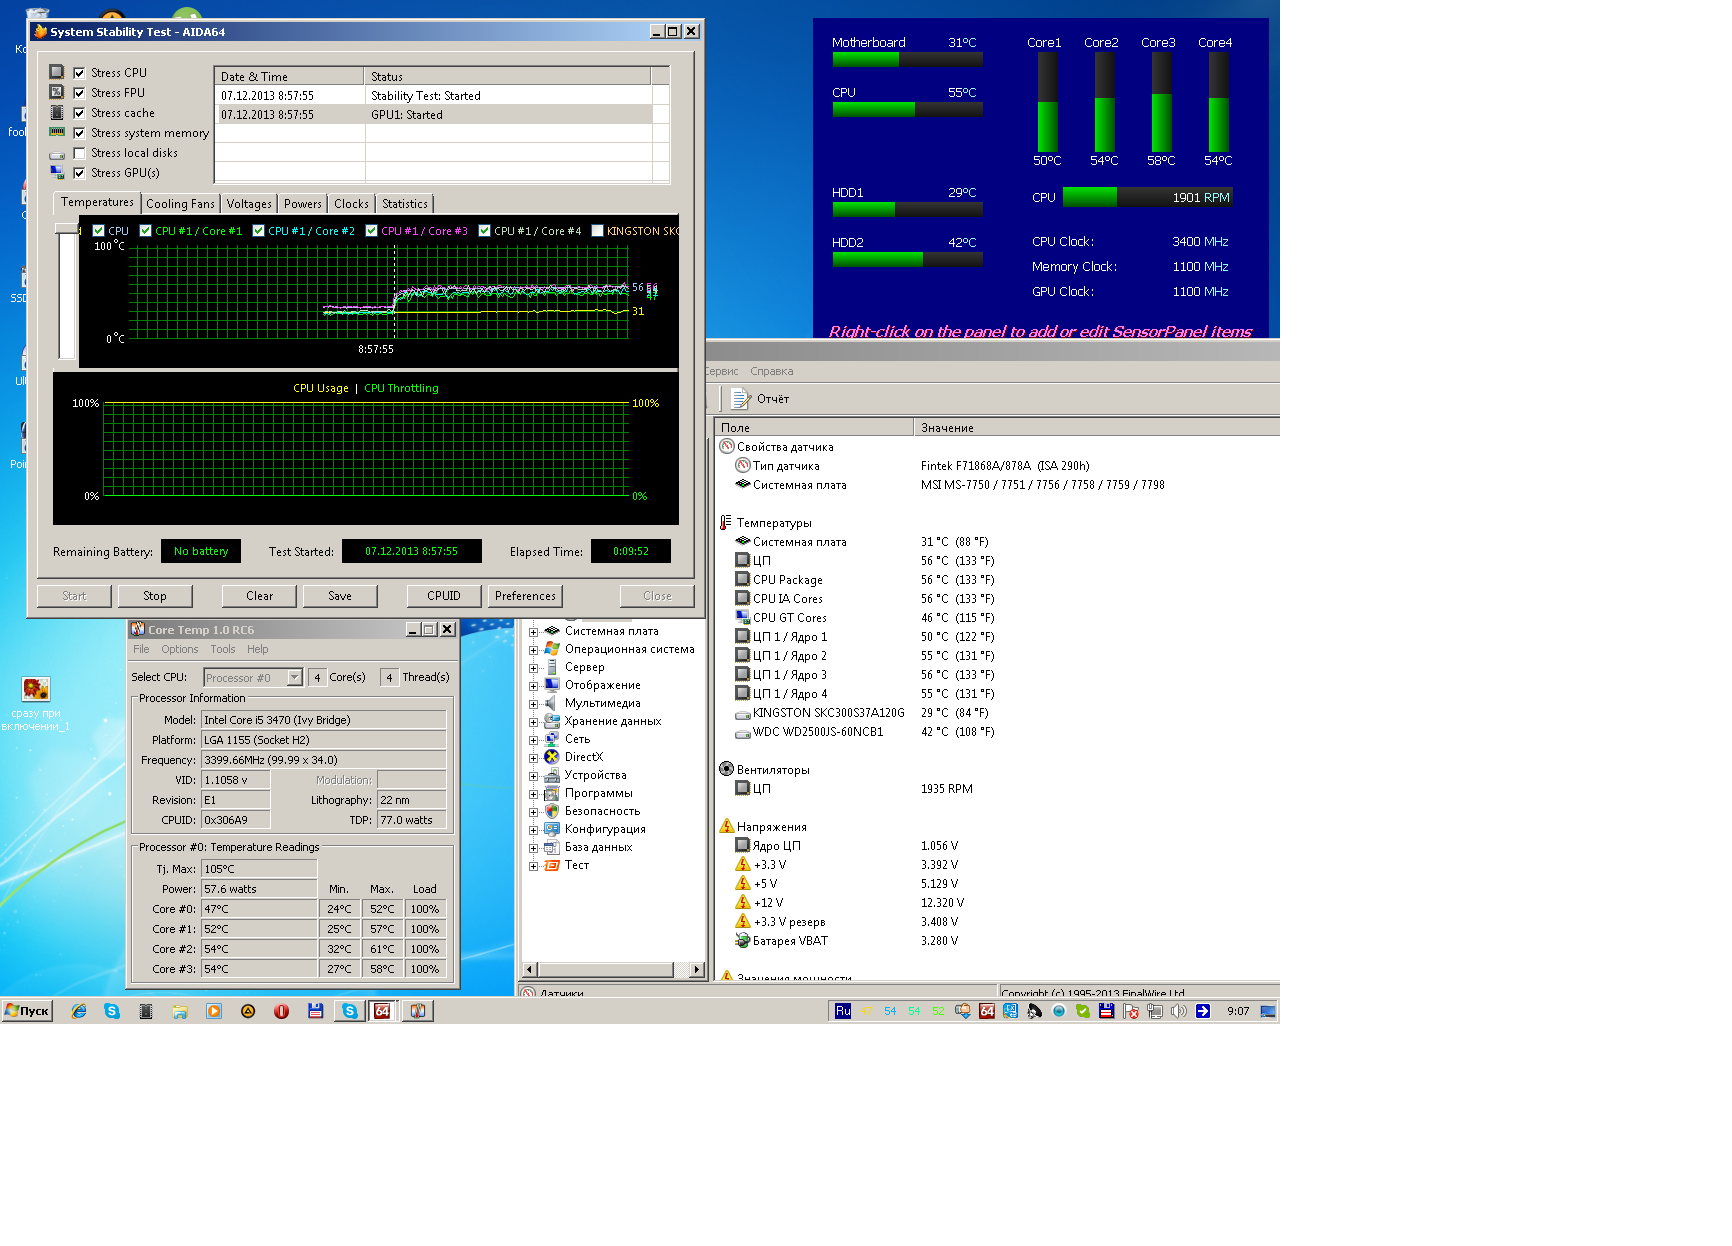
Task: Enable the Stress local disks checkbox
Action: [x=79, y=153]
